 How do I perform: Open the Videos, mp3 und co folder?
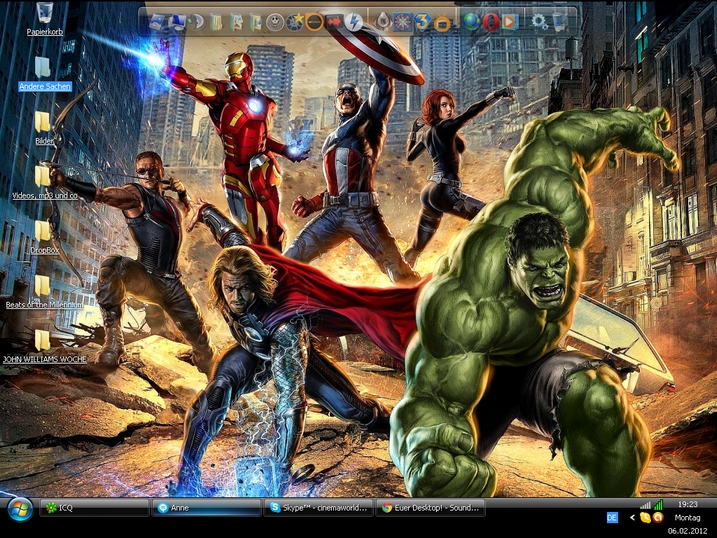44,178
